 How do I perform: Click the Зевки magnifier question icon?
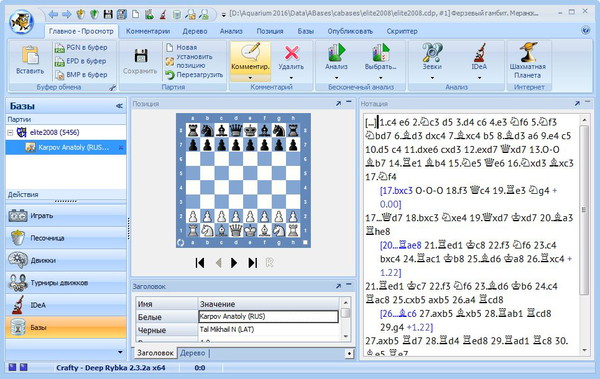click(432, 52)
